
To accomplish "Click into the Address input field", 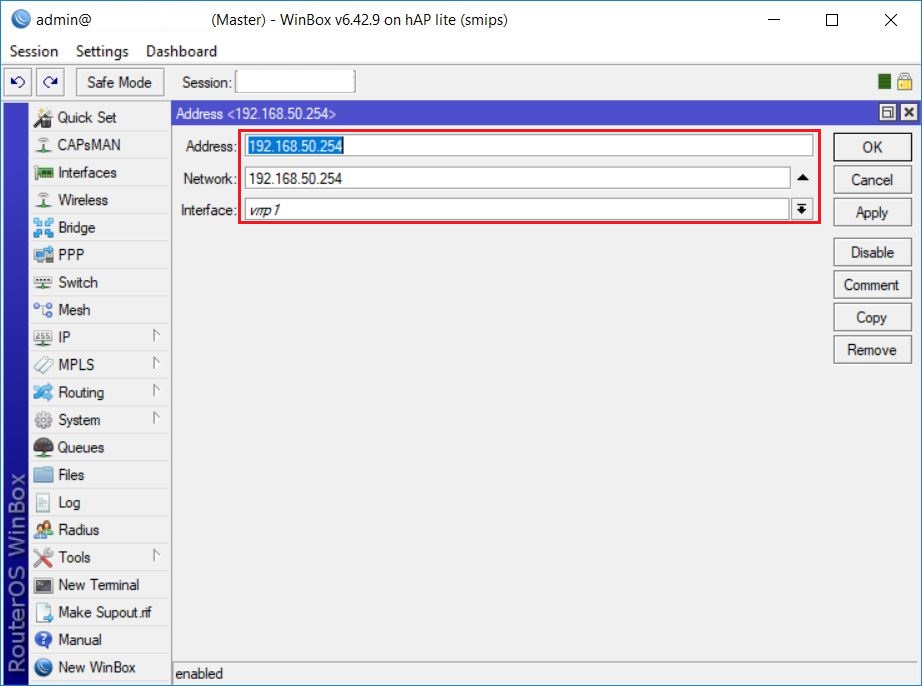I will pos(529,146).
